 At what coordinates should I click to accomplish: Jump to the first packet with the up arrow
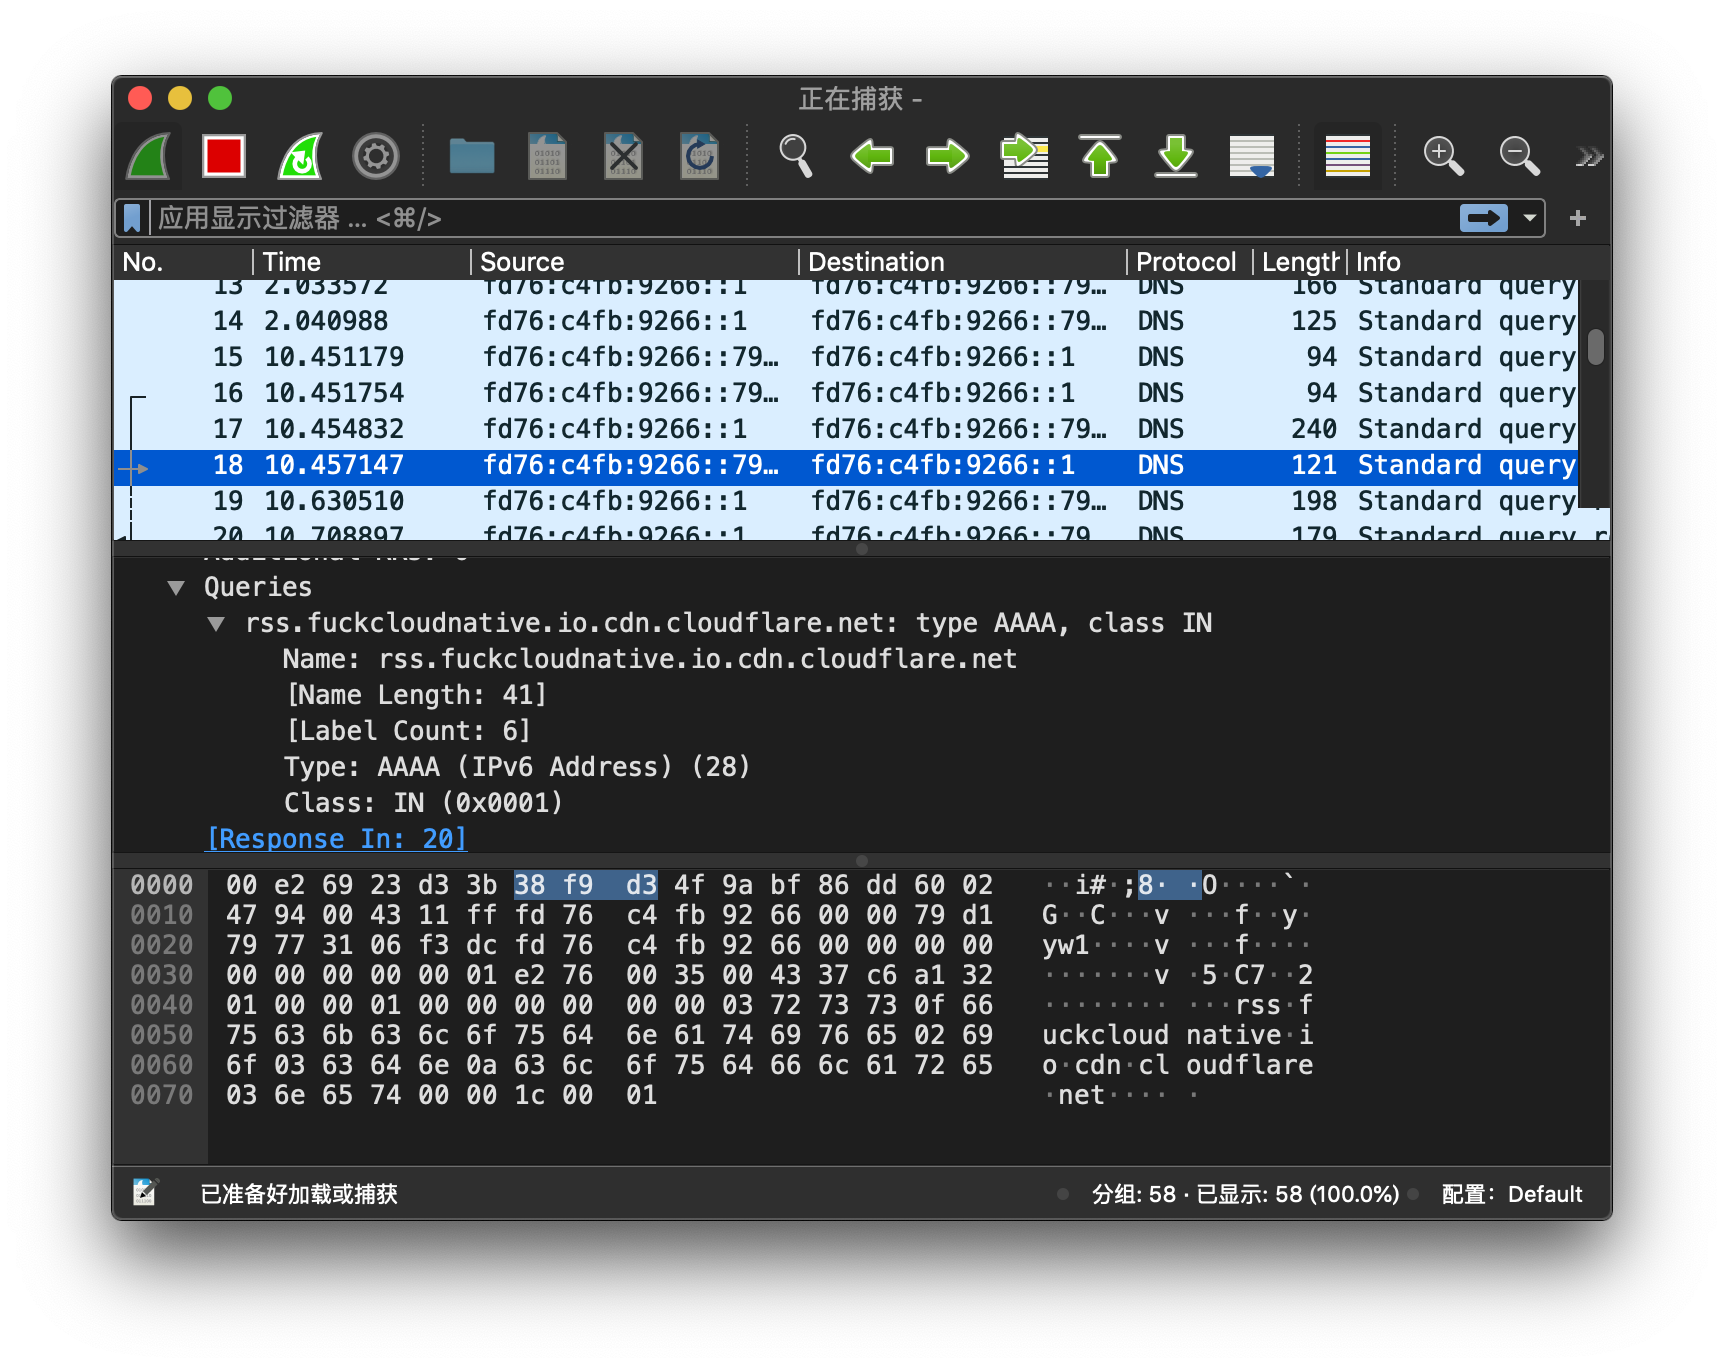pos(1099,156)
